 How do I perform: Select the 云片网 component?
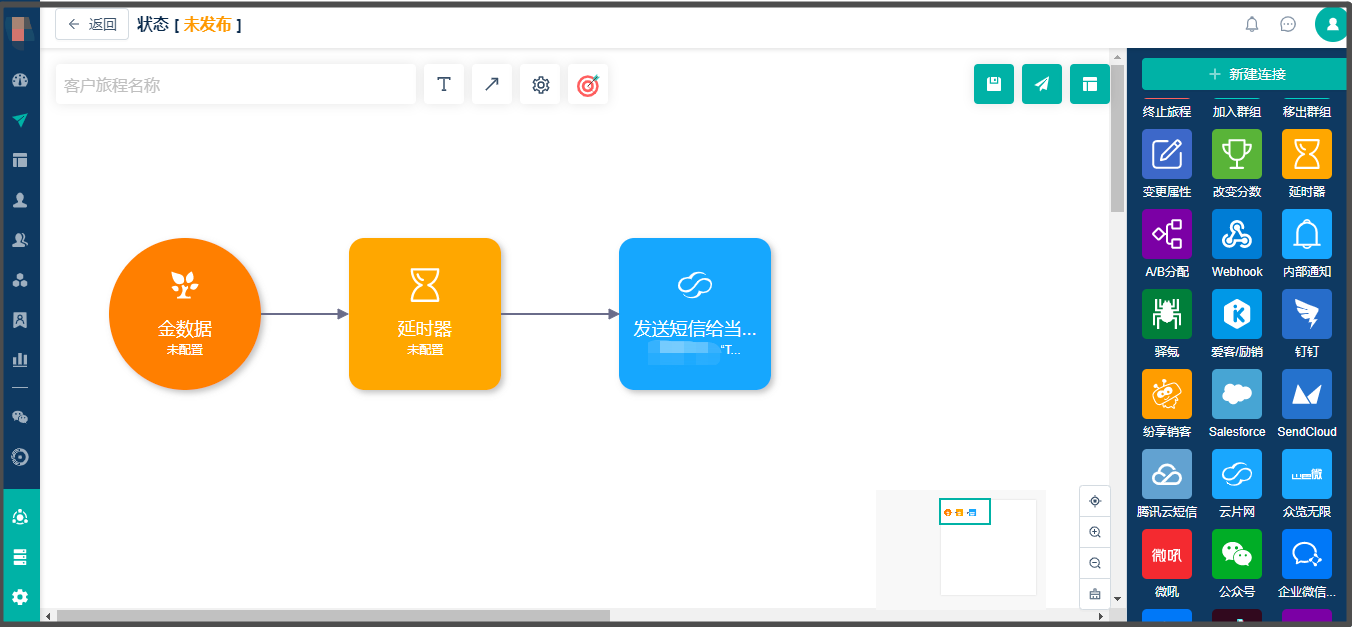point(1237,474)
